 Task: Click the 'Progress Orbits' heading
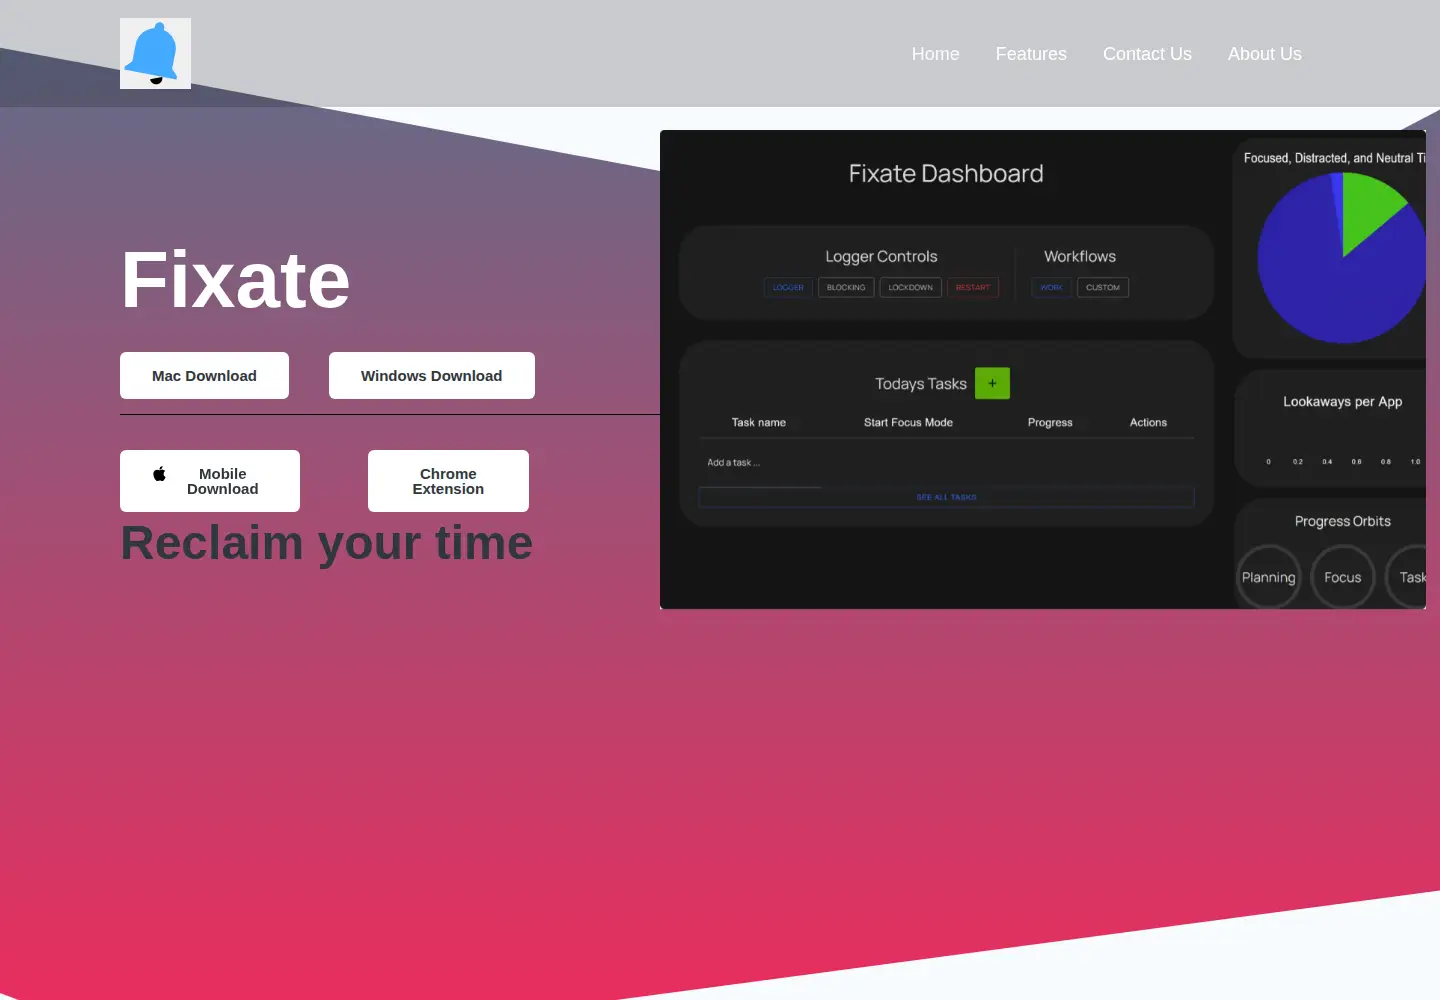(1342, 521)
